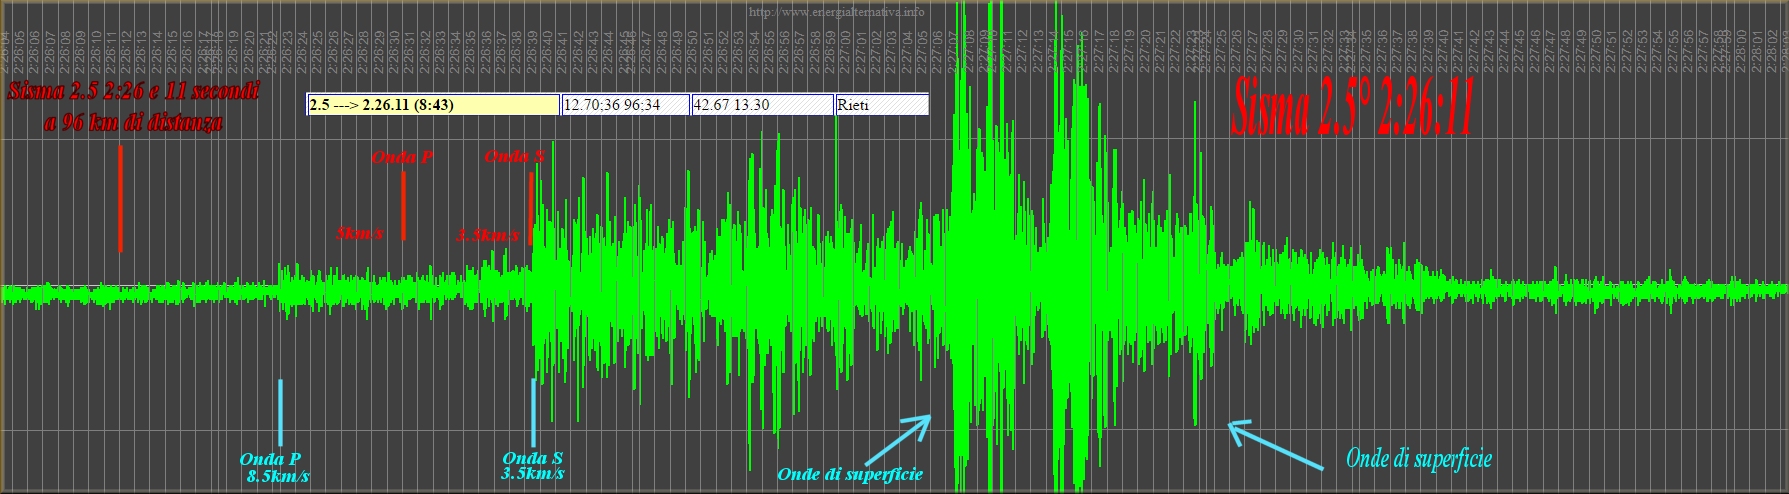Click the red '3.5km/s' speed label
The width and height of the screenshot is (1789, 494).
pyautogui.click(x=488, y=236)
